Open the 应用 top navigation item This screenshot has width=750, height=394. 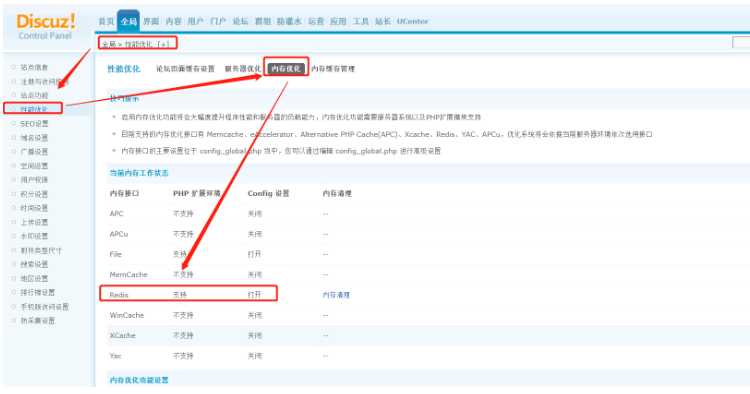point(338,21)
